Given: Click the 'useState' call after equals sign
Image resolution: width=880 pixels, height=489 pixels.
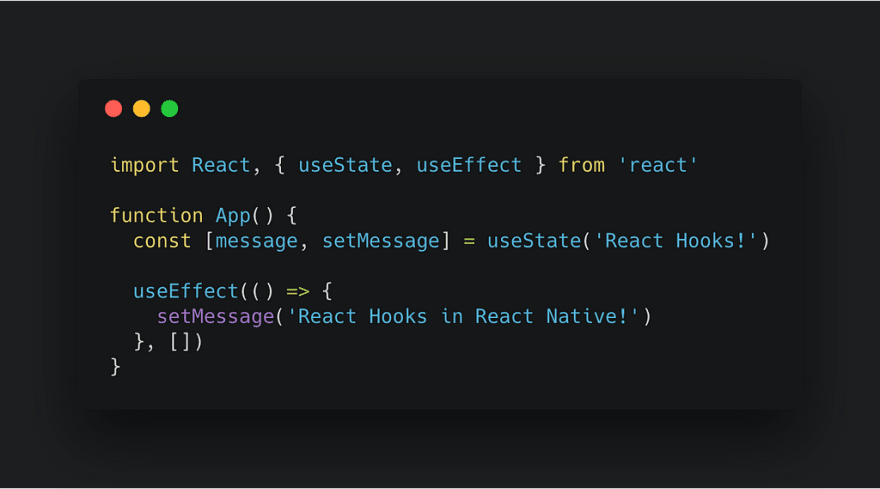Looking at the screenshot, I should pos(534,241).
